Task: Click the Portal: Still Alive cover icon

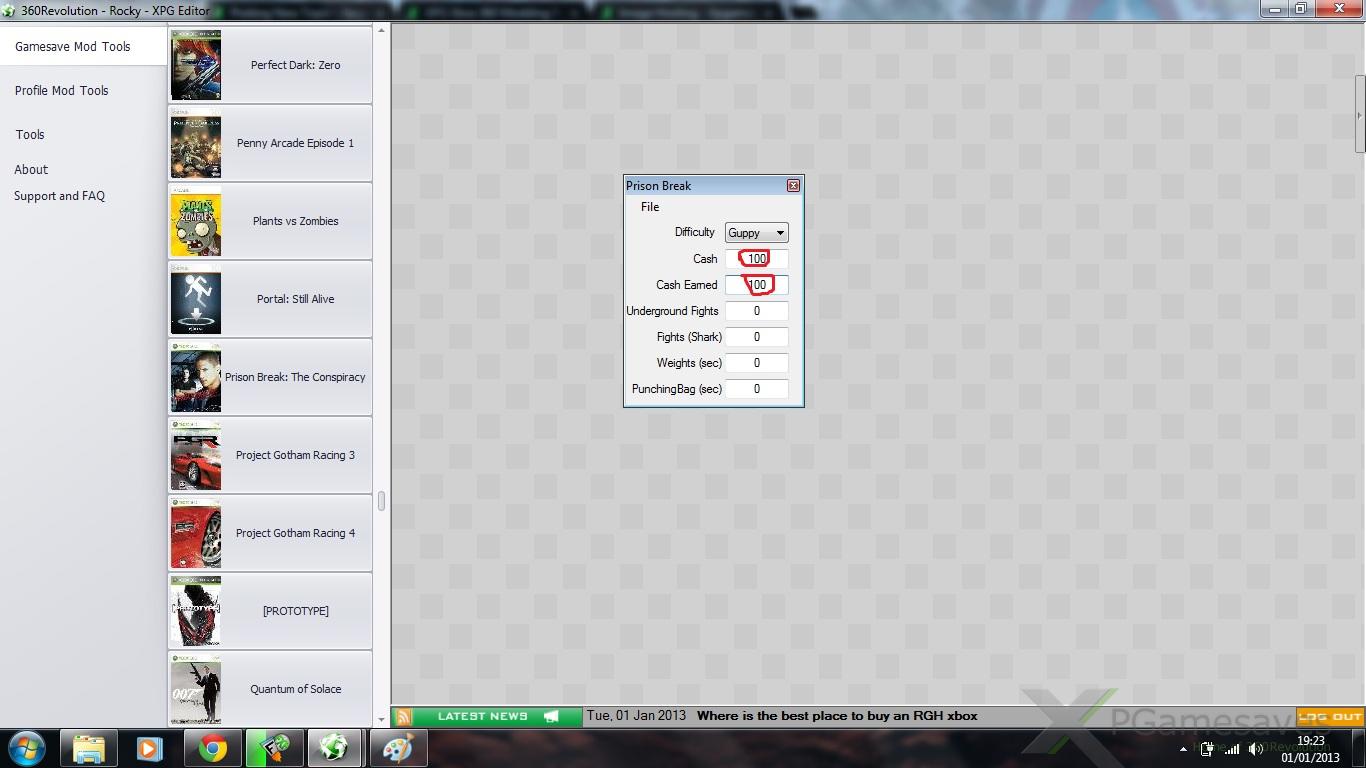Action: point(196,299)
